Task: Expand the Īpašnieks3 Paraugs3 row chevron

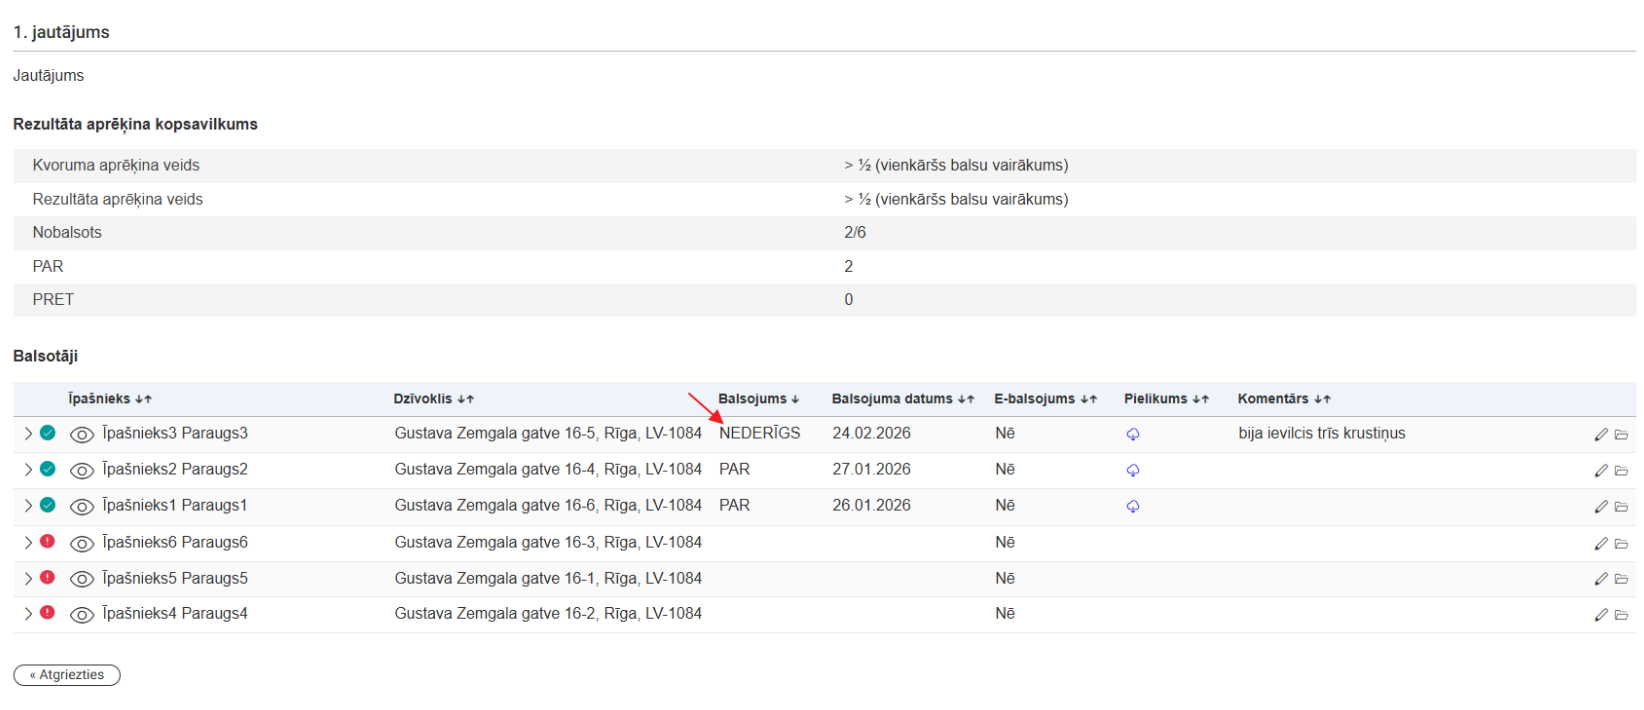Action: pos(28,434)
